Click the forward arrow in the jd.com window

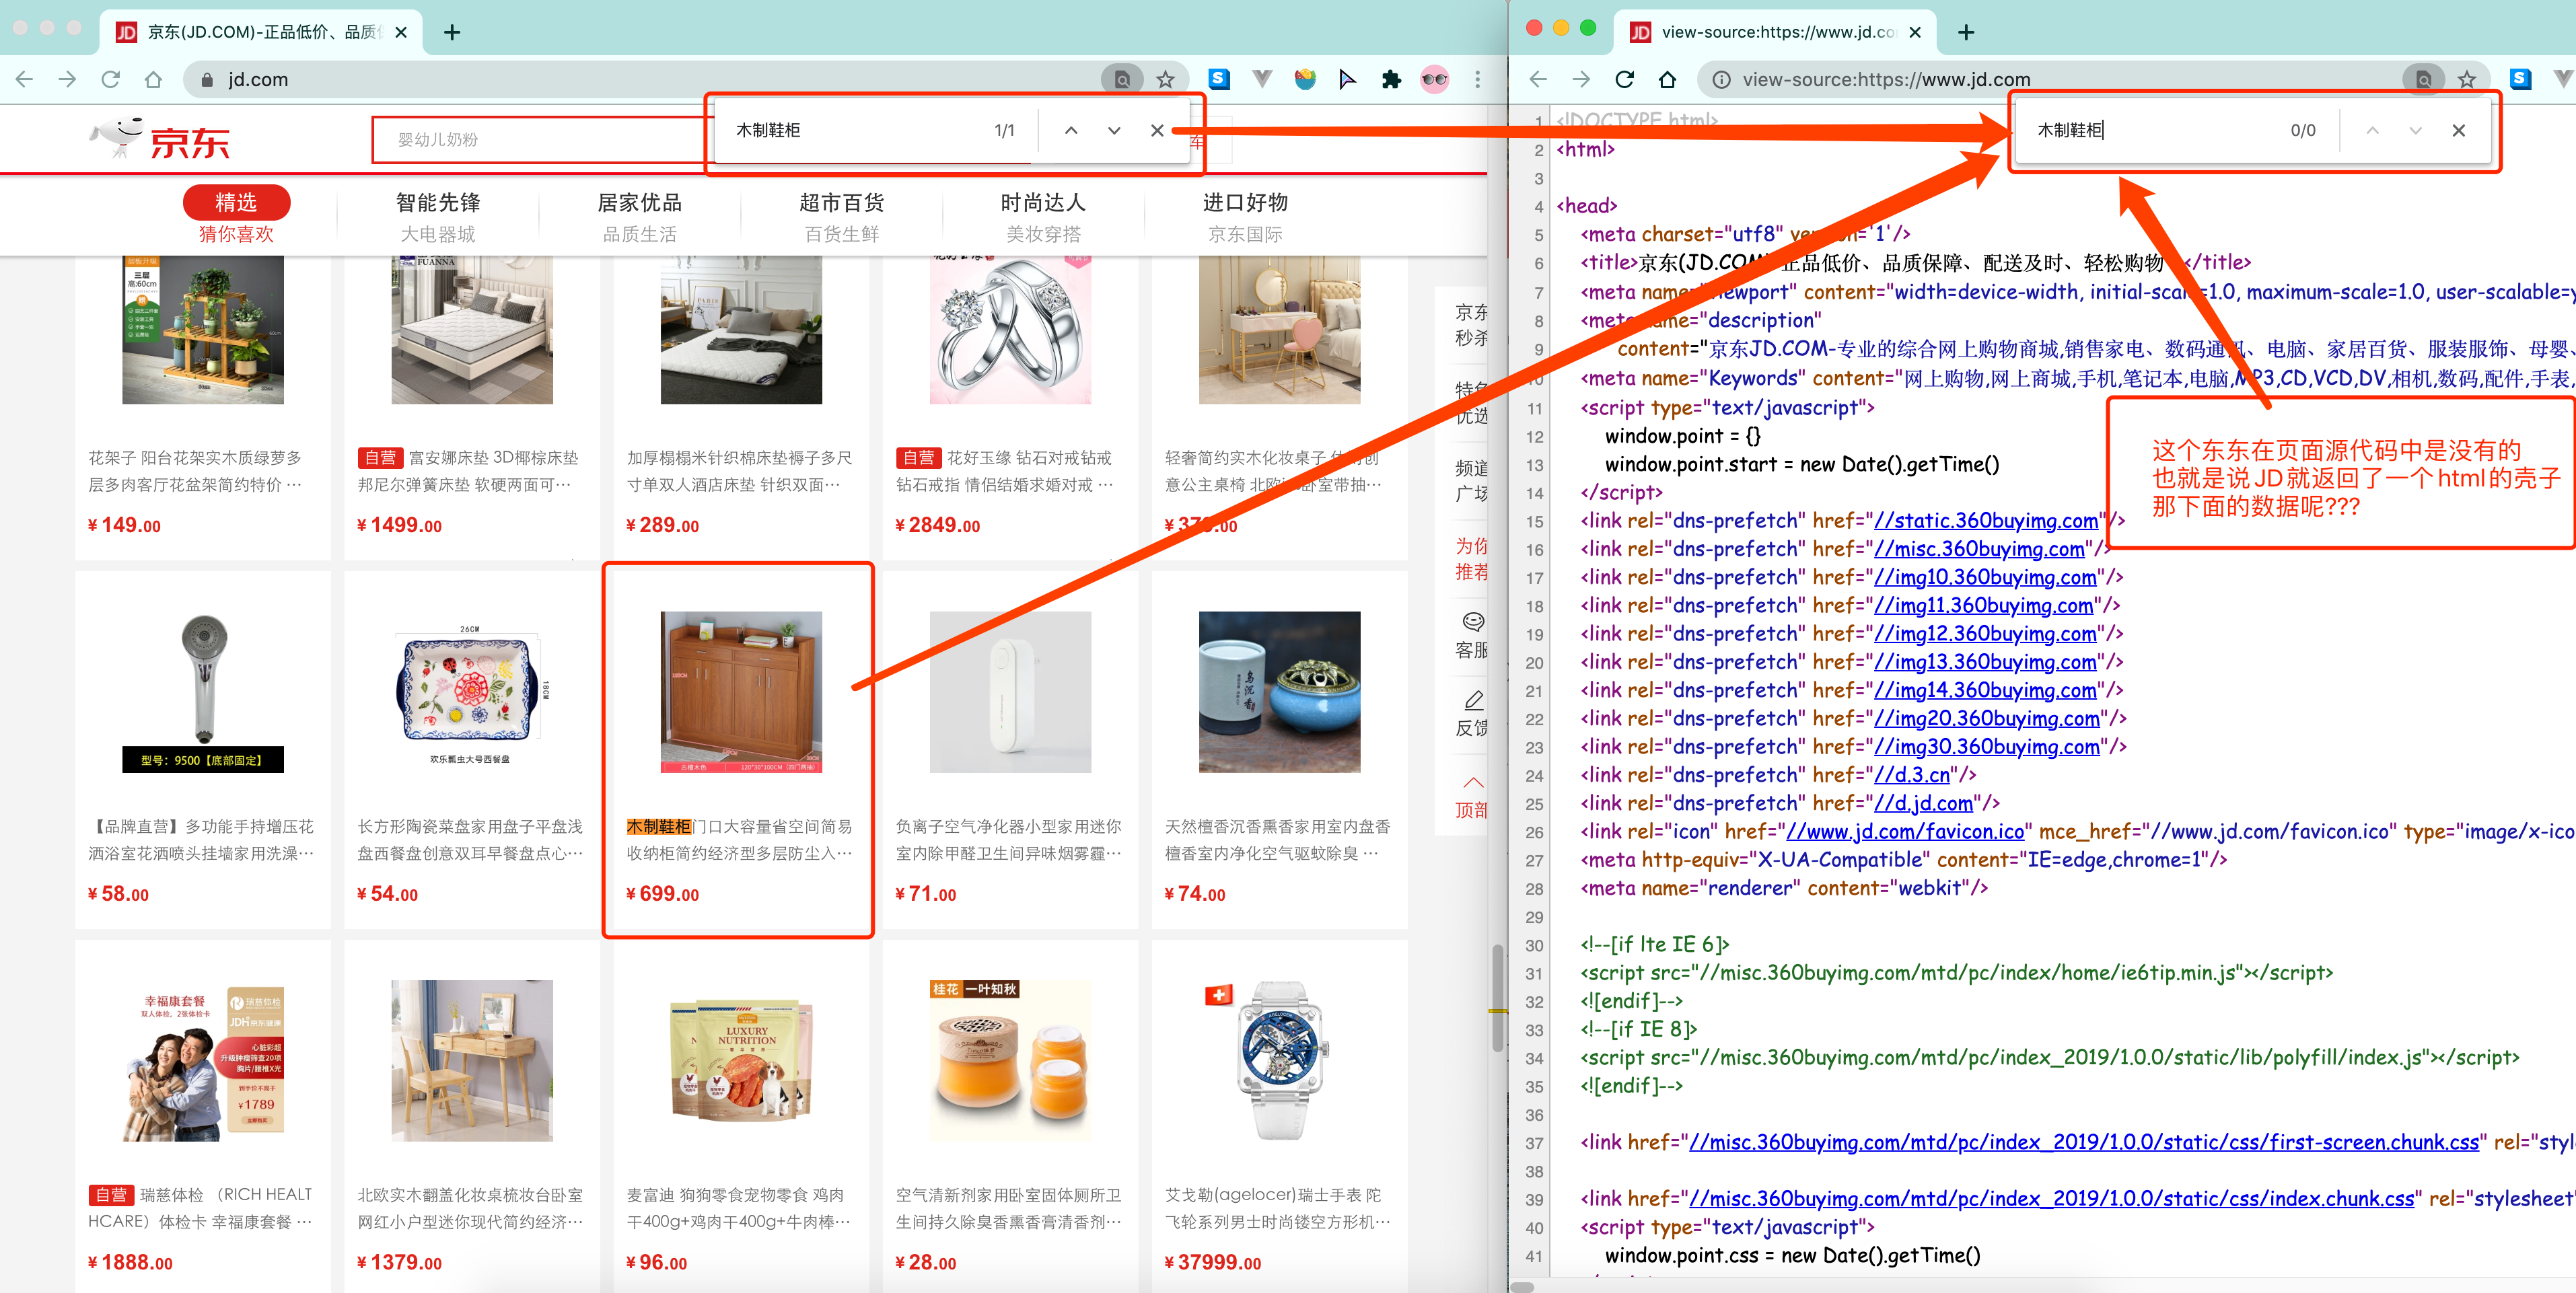[68, 79]
